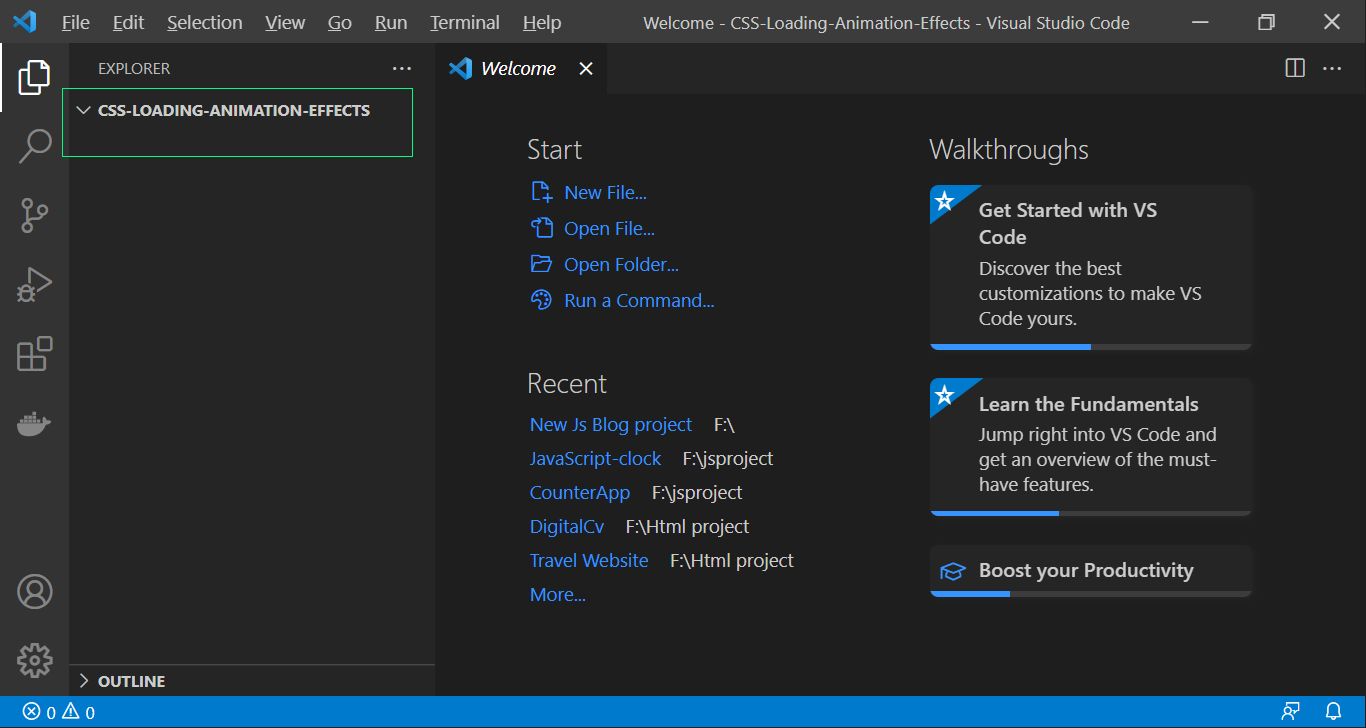Click the graduation cap icon on Boost your Productivity

(x=953, y=571)
